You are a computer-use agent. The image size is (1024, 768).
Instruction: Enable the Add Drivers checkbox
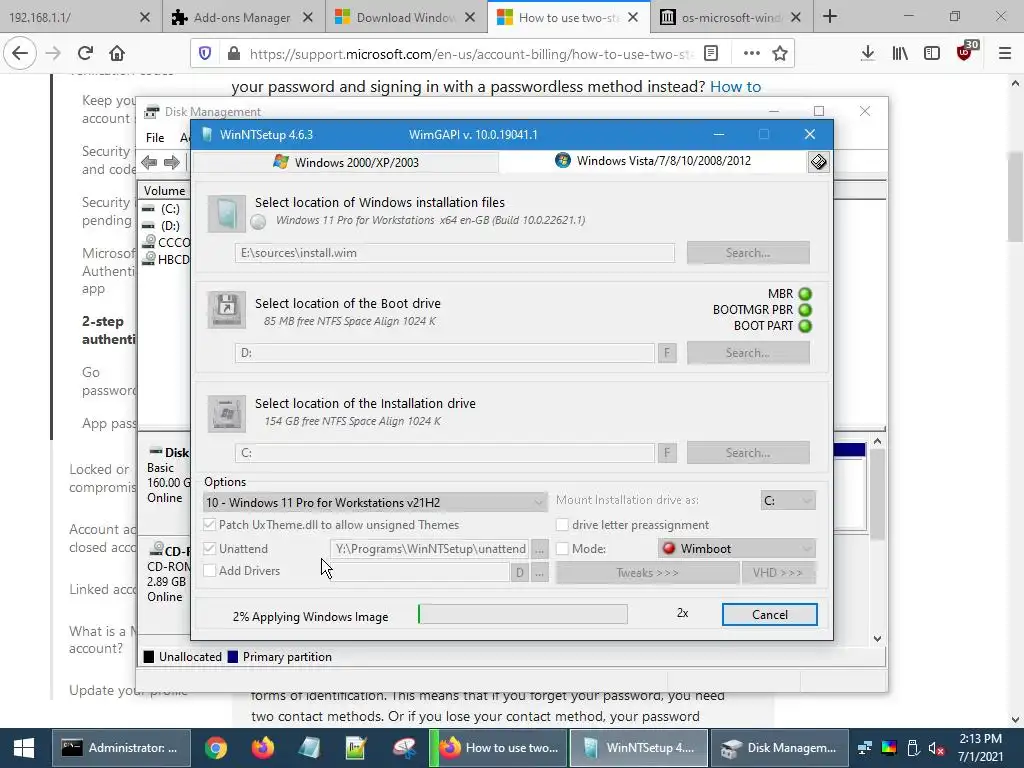[210, 571]
